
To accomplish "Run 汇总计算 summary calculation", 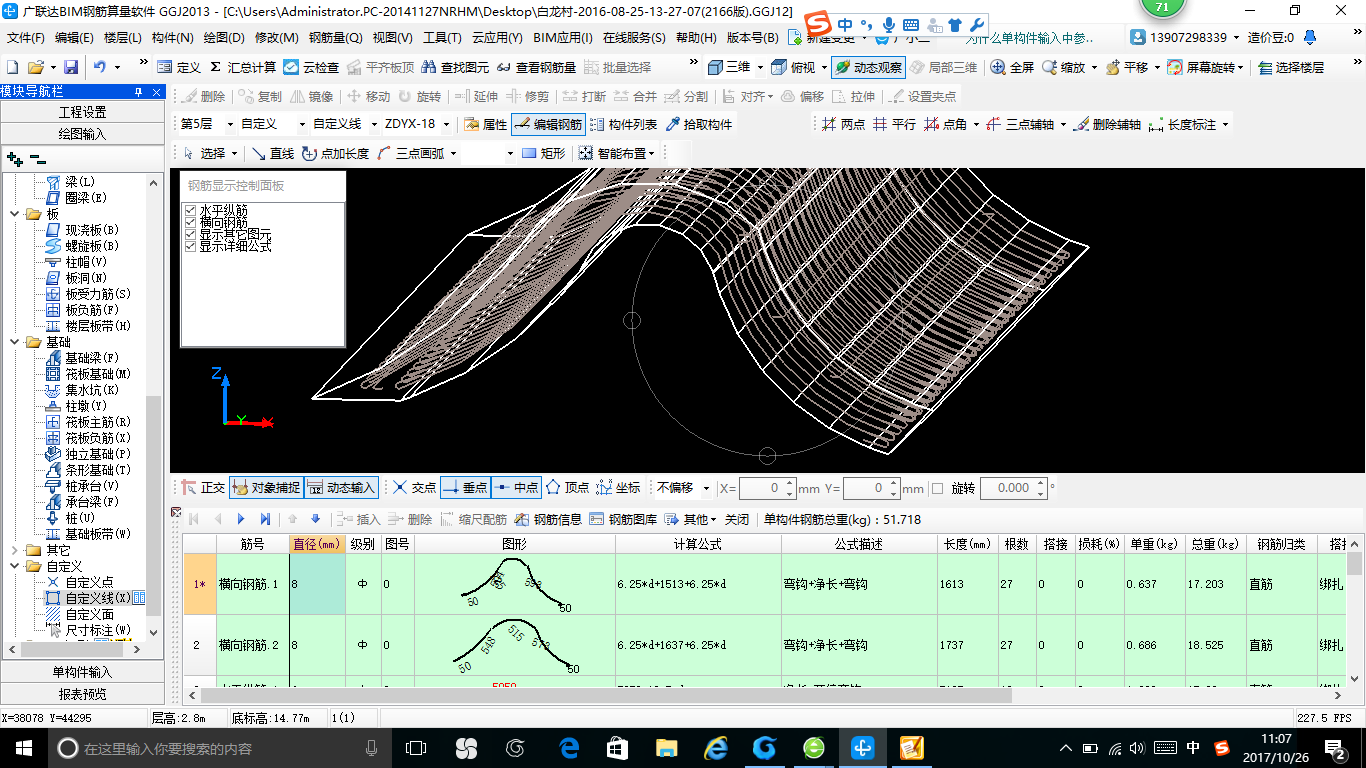I will (x=242, y=67).
